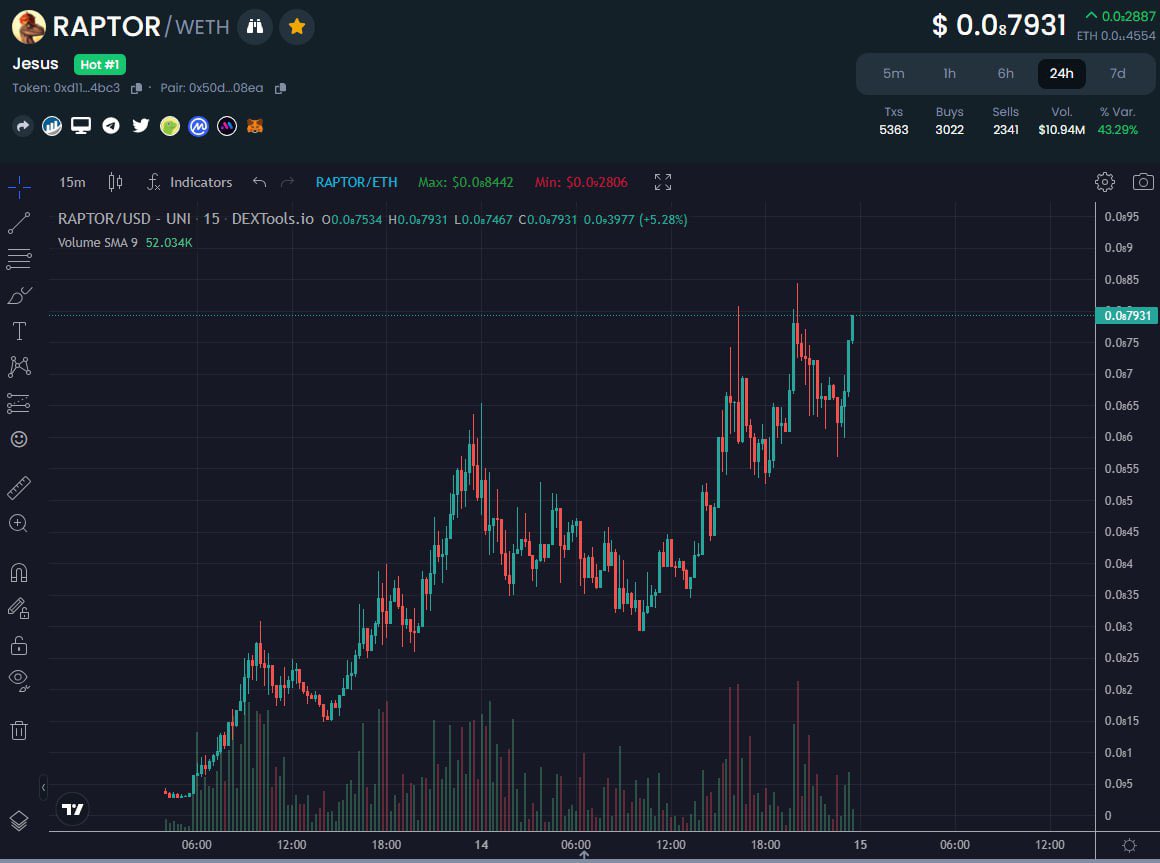Toggle fullscreen chart mode

click(663, 182)
